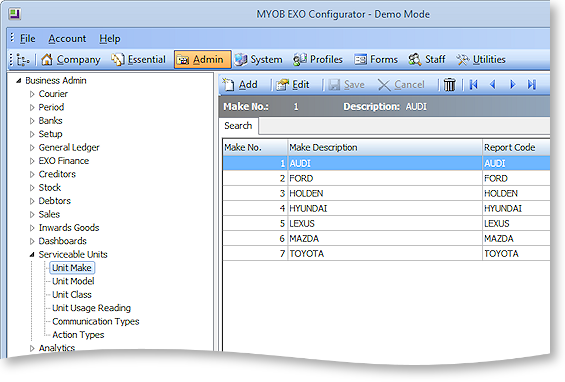This screenshot has width=565, height=382.
Task: Select the HOLDEN make description cell
Action: tap(385, 194)
